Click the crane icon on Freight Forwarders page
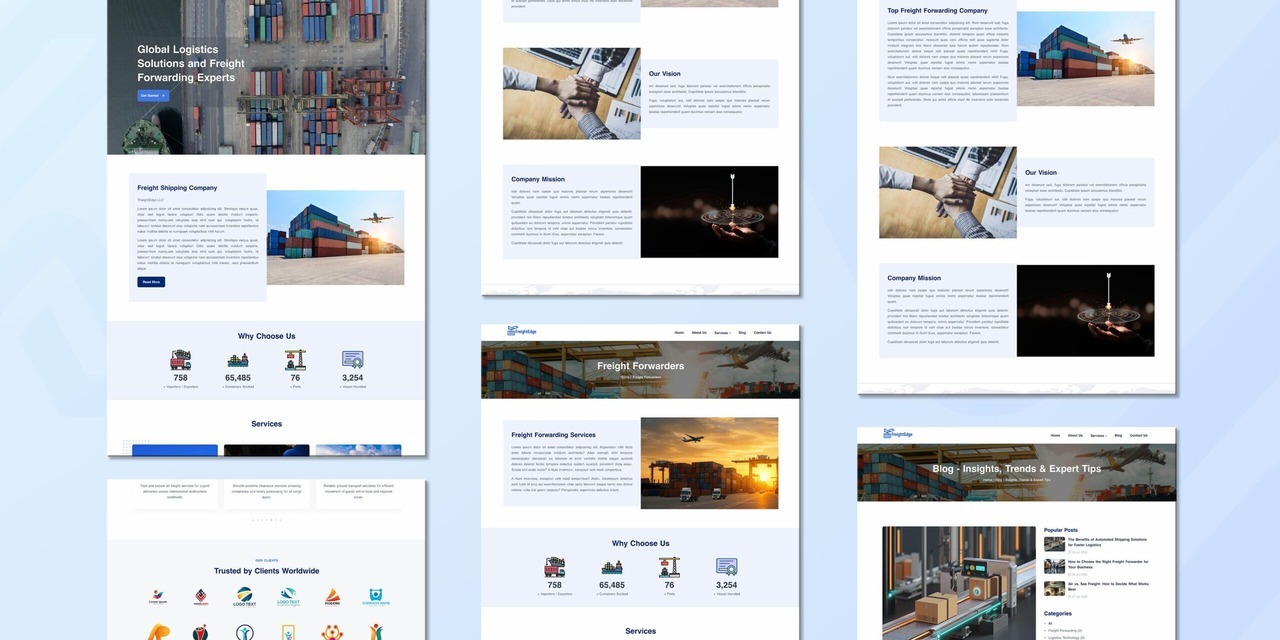1280x640 pixels. pyautogui.click(x=669, y=567)
